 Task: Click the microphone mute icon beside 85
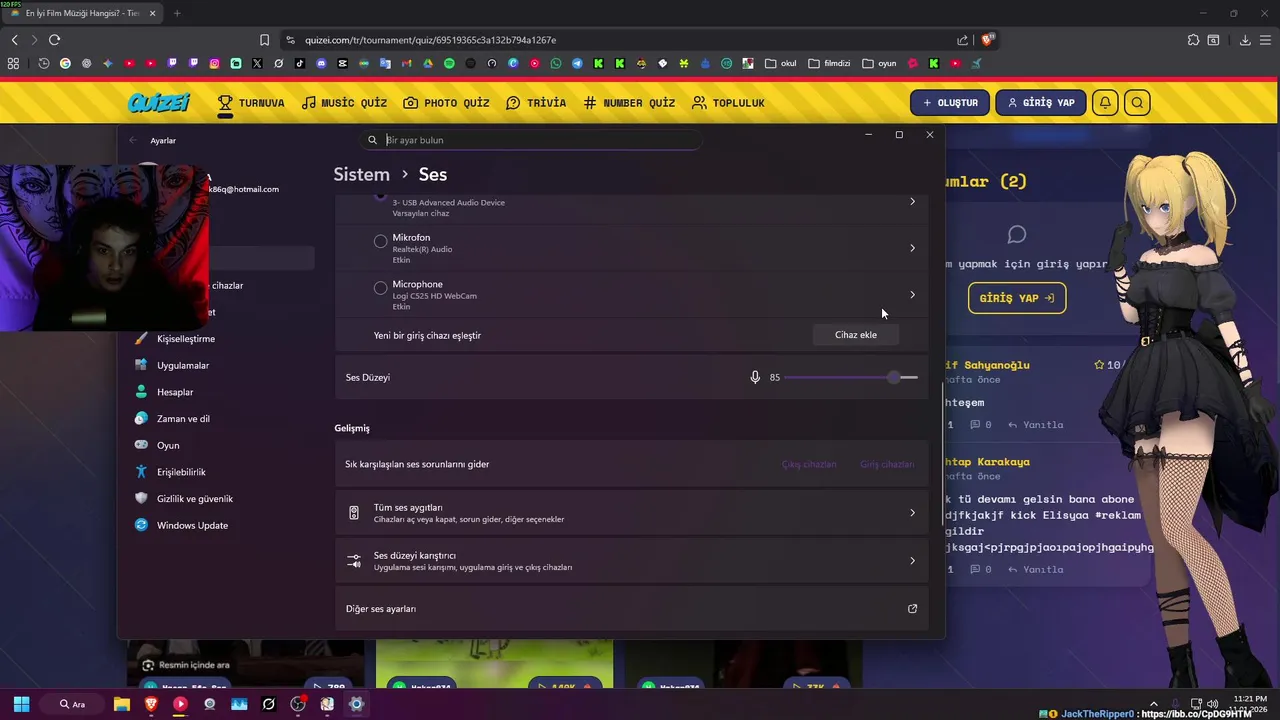point(755,377)
